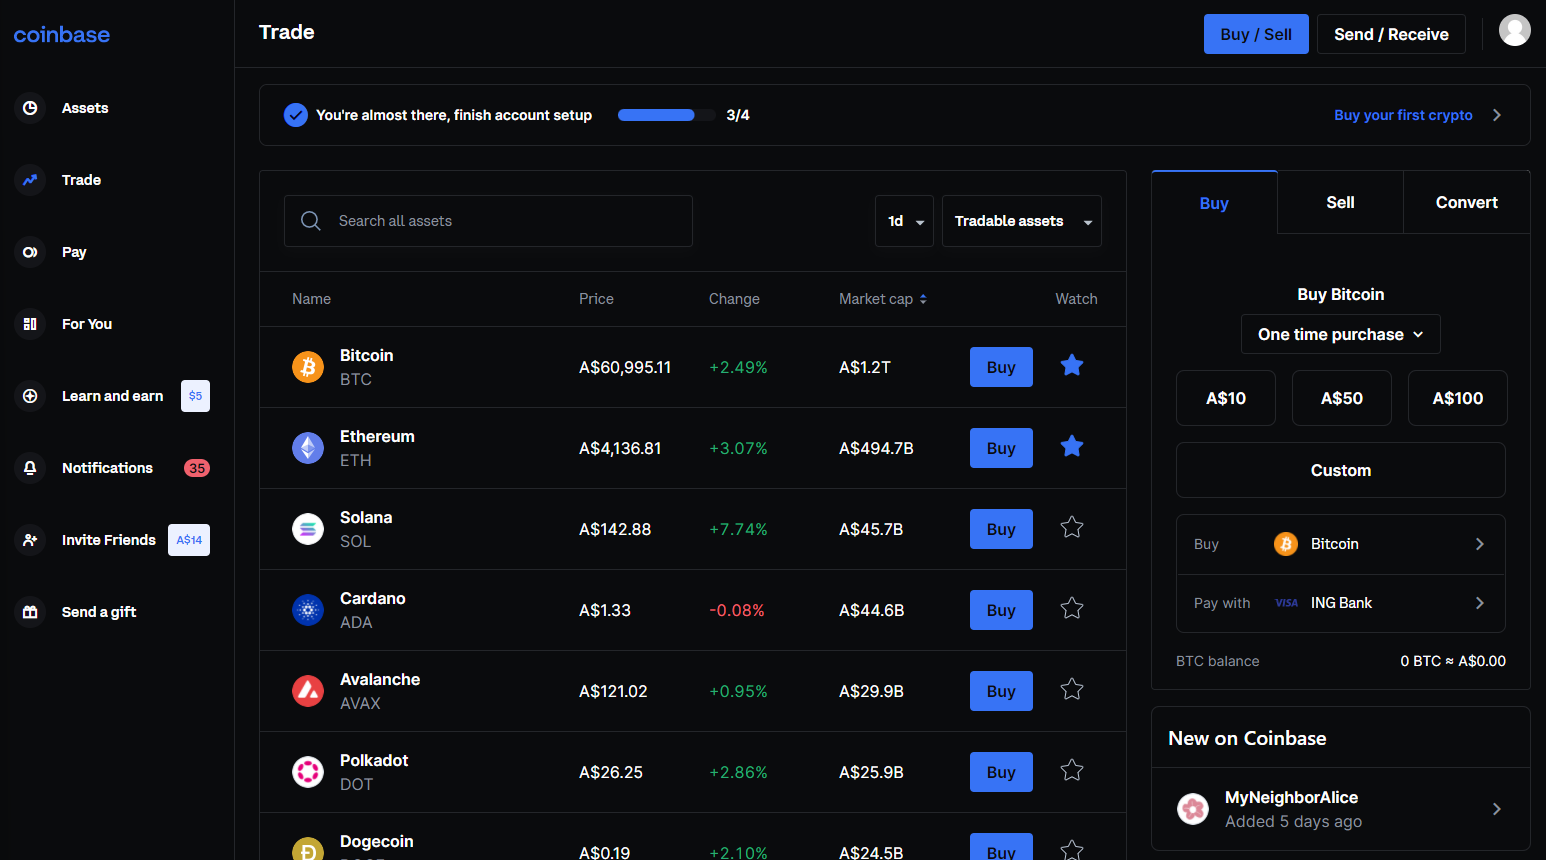The width and height of the screenshot is (1546, 860).
Task: Click Buy button for Bitcoin row
Action: pos(1001,367)
